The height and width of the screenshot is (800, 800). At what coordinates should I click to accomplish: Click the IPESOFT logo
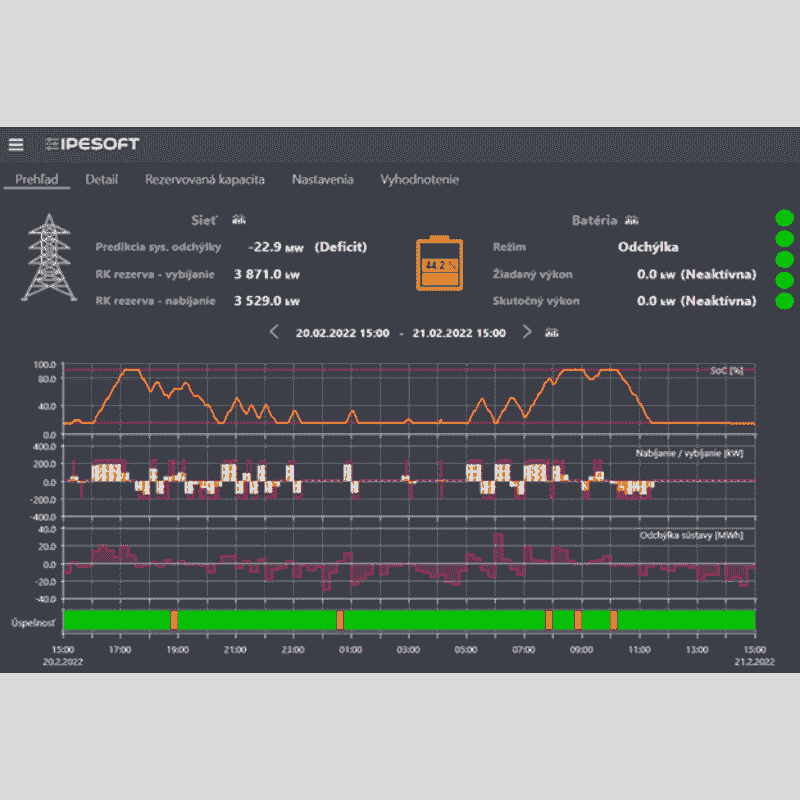click(x=92, y=144)
